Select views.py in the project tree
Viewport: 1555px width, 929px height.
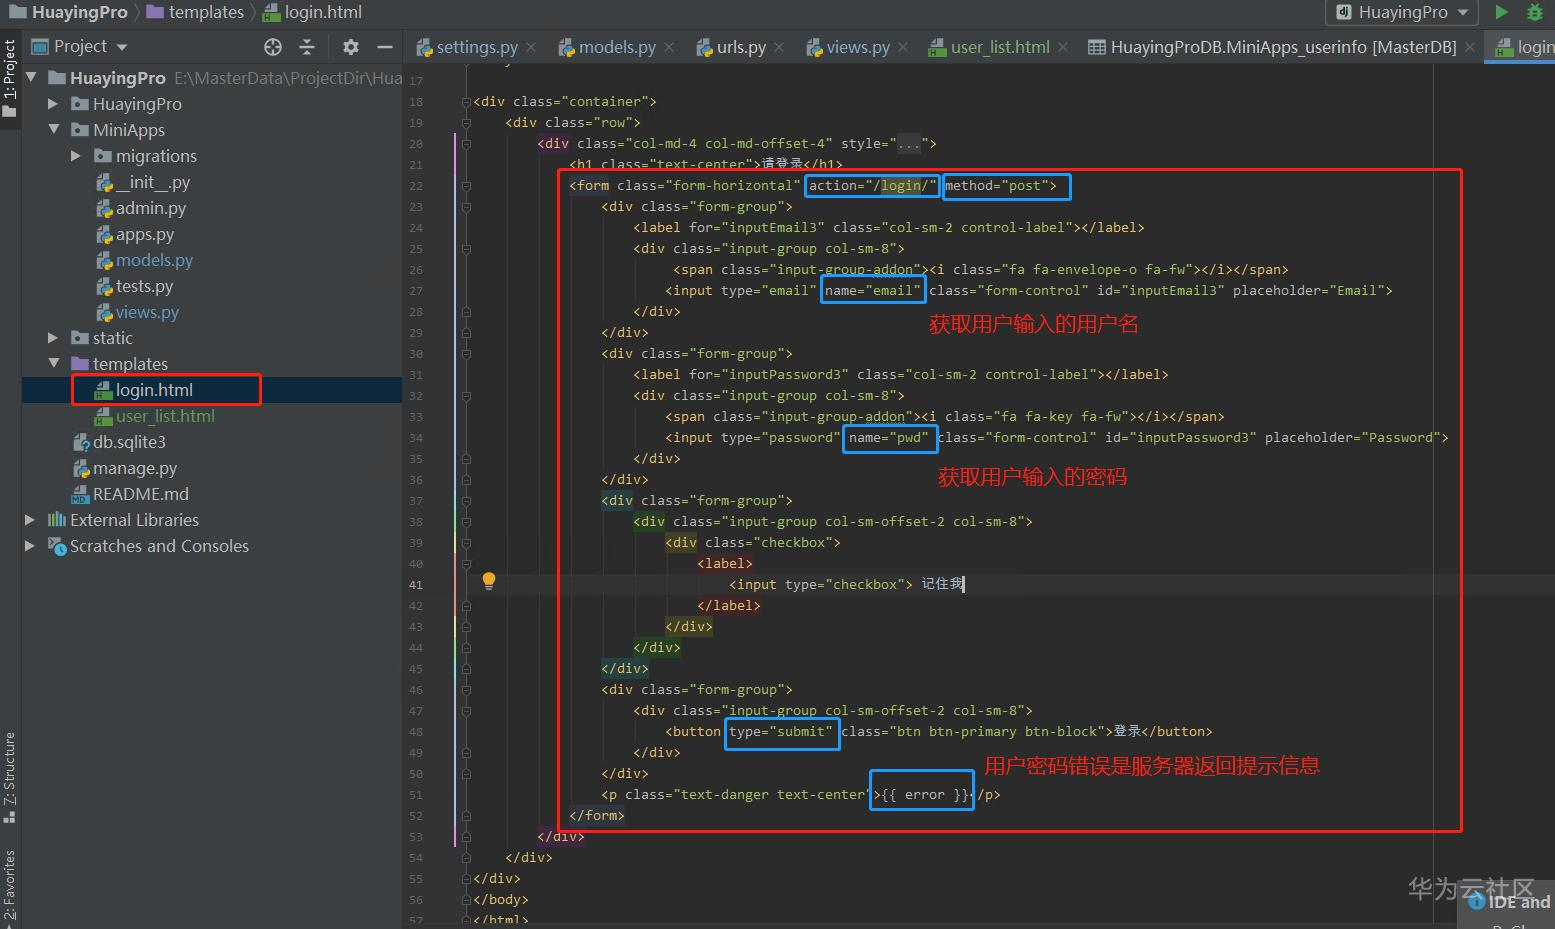click(147, 312)
